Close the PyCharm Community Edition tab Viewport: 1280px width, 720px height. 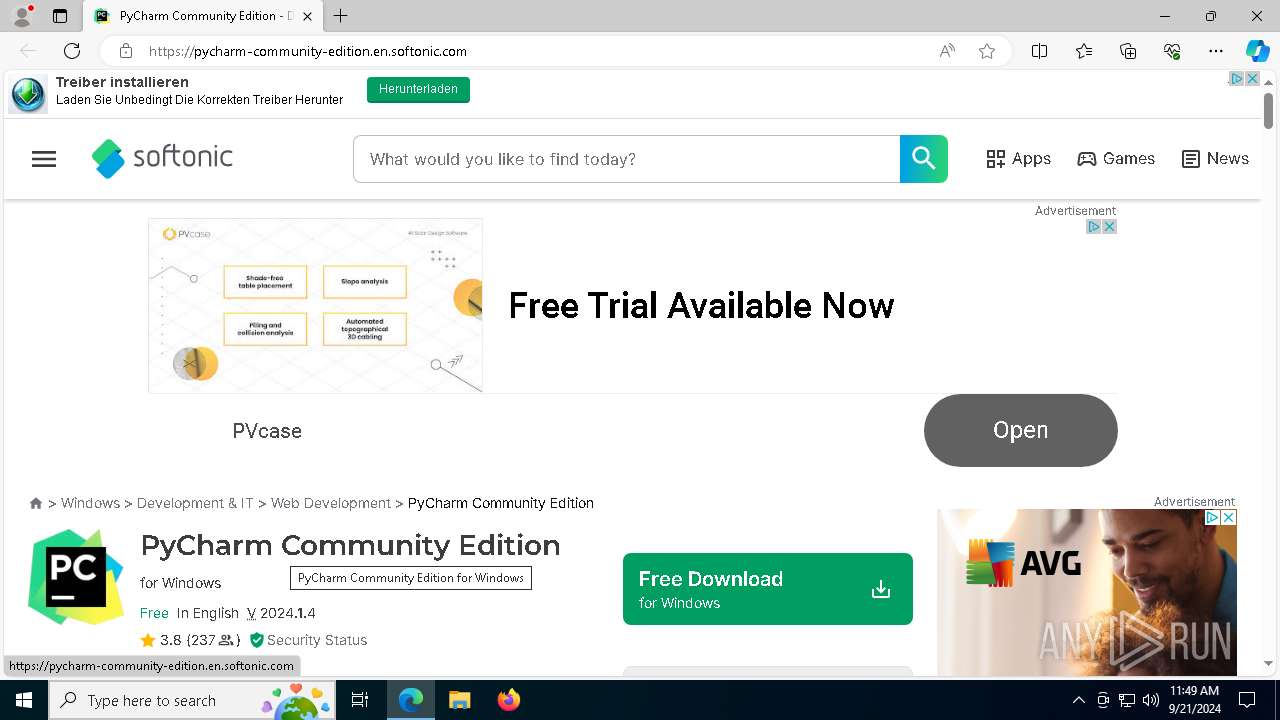308,16
